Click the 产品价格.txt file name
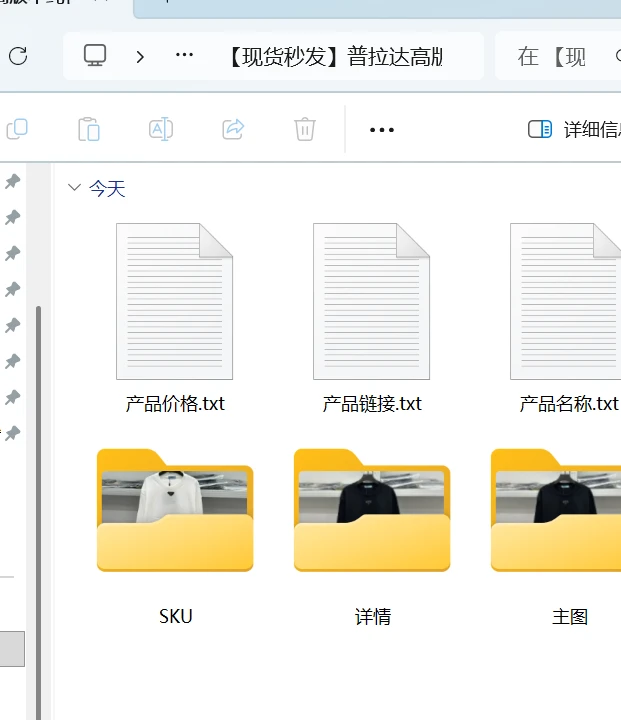 (175, 404)
